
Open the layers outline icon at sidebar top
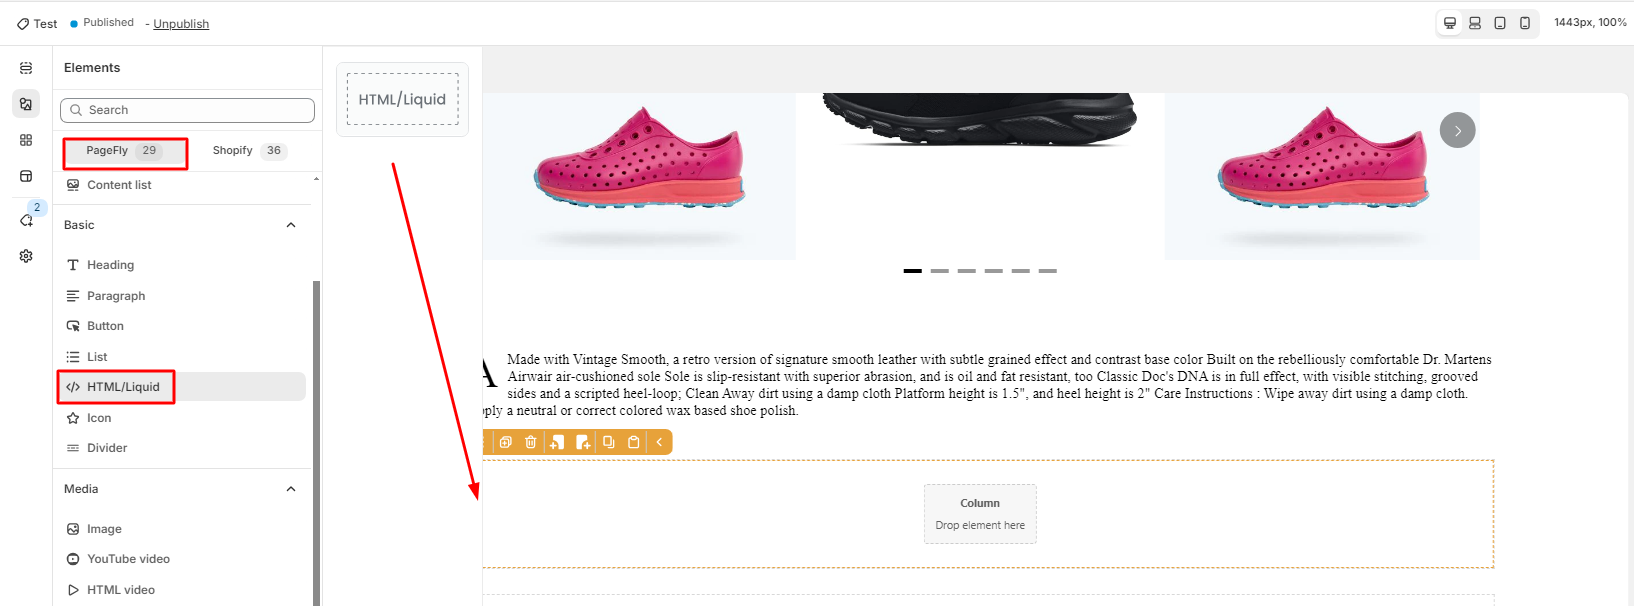[26, 68]
